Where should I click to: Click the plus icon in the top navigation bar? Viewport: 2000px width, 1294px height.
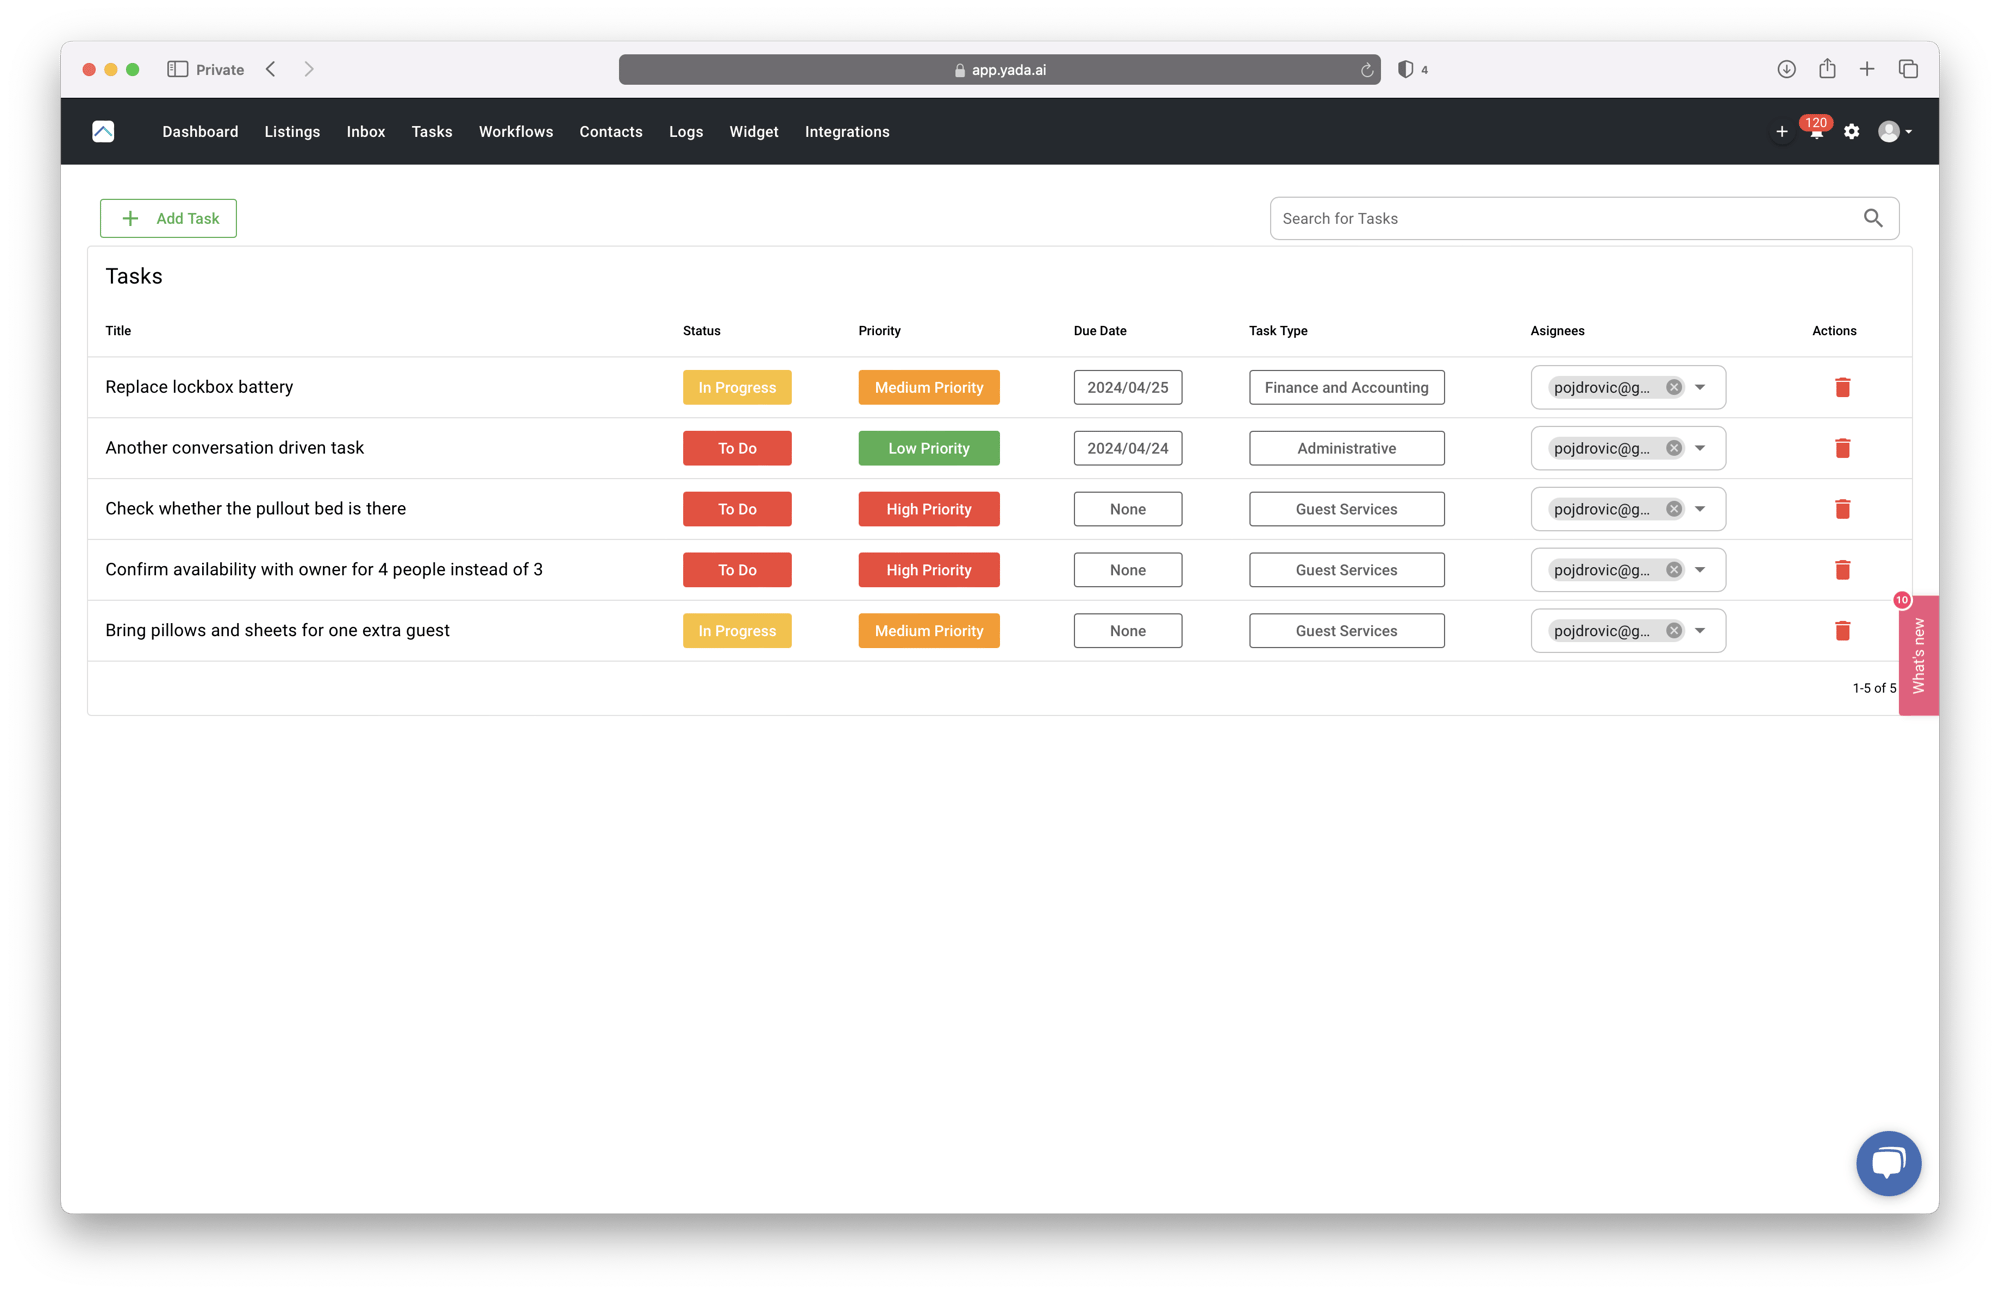pyautogui.click(x=1781, y=132)
